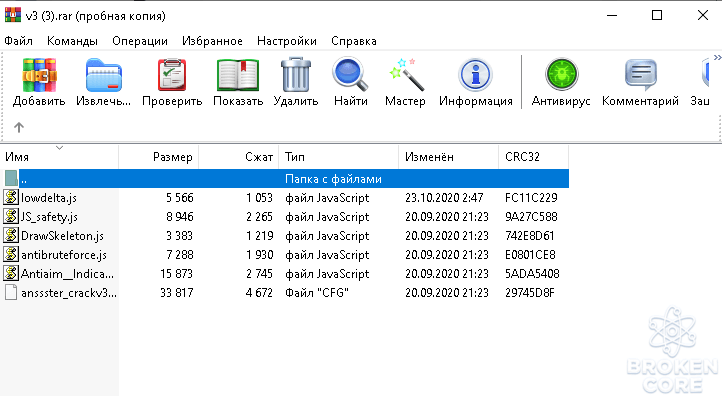The width and height of the screenshot is (722, 396).
Task: Open the Мастер (Wizard) wand icon
Action: 406,74
